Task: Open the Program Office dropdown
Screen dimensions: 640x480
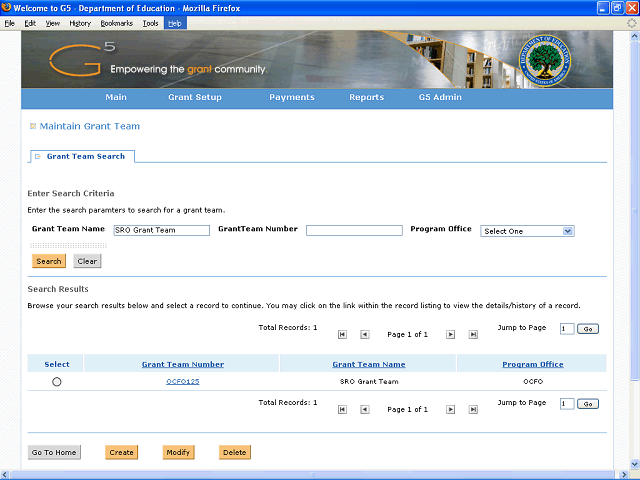Action: [527, 231]
